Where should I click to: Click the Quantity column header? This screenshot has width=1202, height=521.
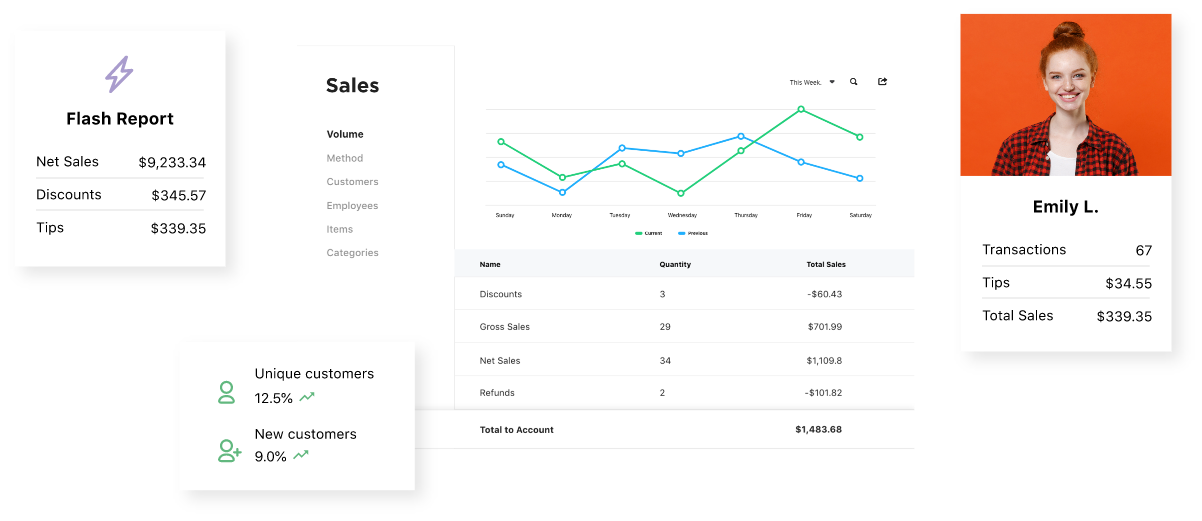point(675,265)
